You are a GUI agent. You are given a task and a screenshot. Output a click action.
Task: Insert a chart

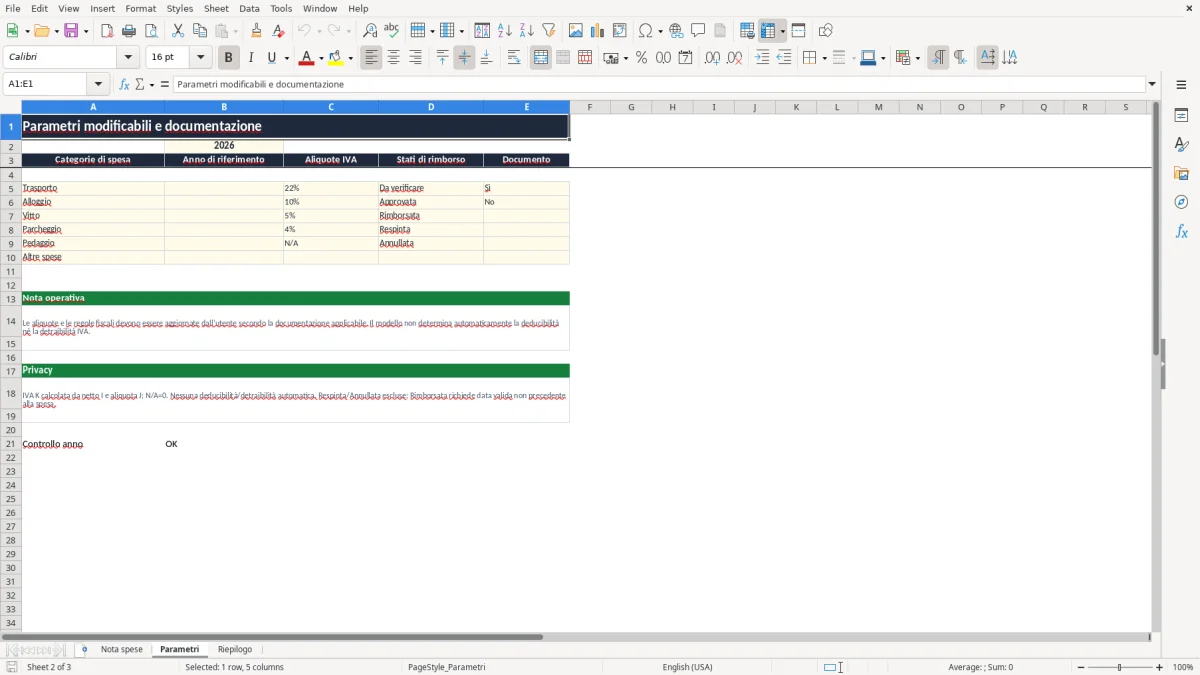pyautogui.click(x=597, y=31)
